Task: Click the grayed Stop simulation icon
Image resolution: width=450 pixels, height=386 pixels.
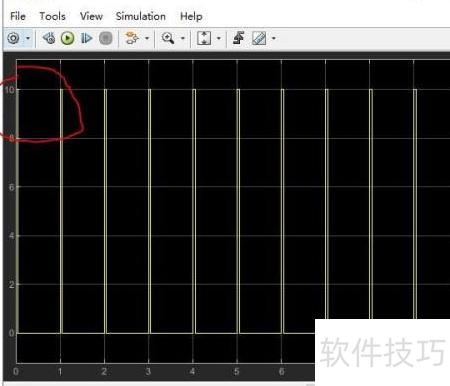Action: 106,38
